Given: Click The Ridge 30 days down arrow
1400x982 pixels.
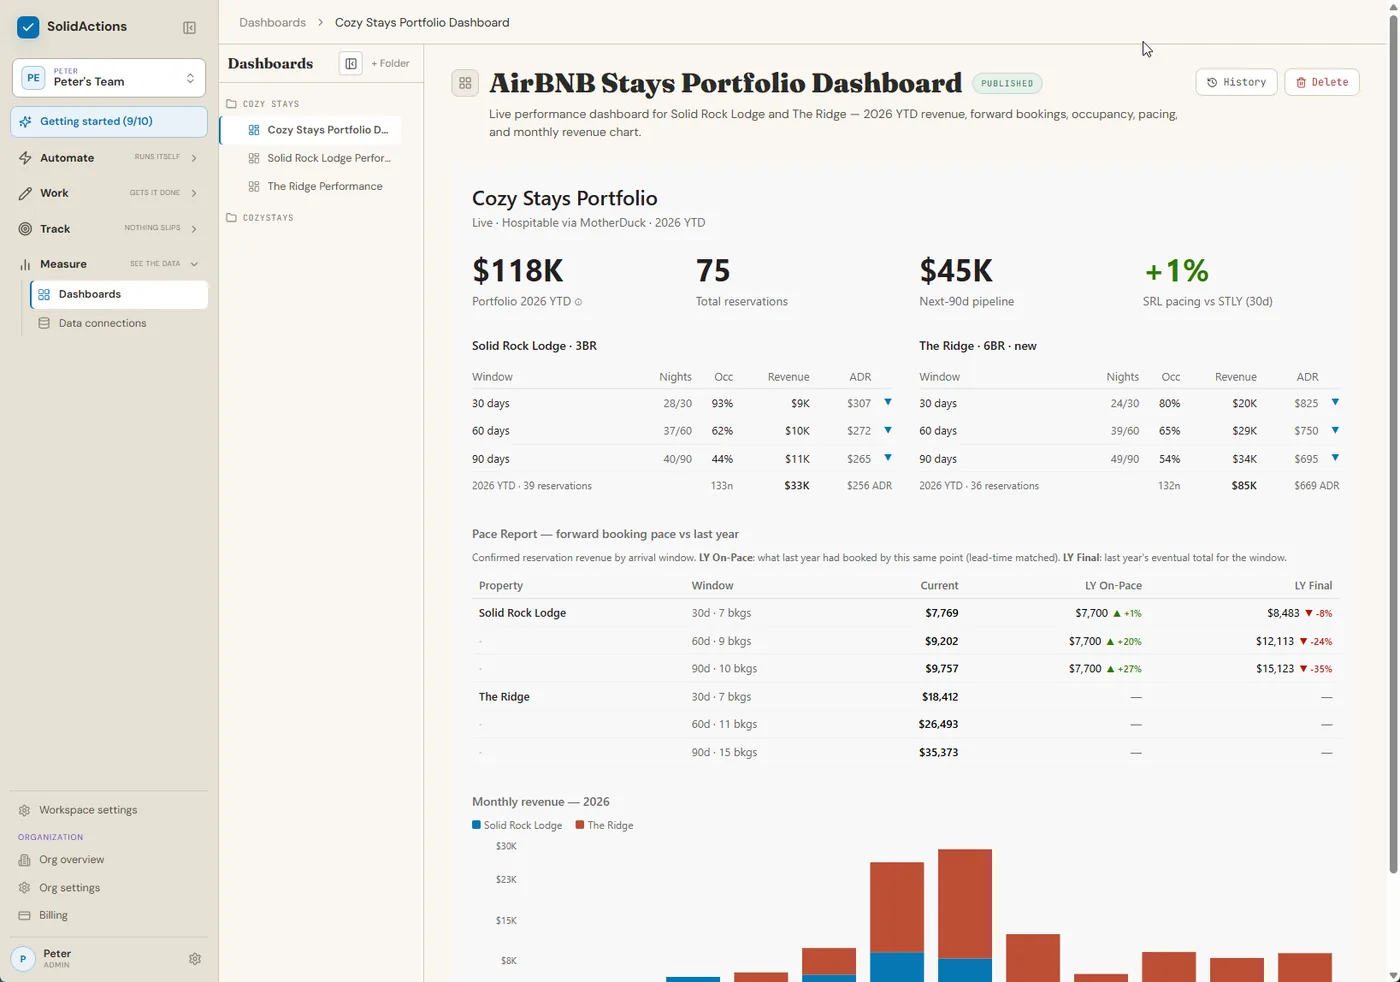Looking at the screenshot, I should coord(1335,403).
